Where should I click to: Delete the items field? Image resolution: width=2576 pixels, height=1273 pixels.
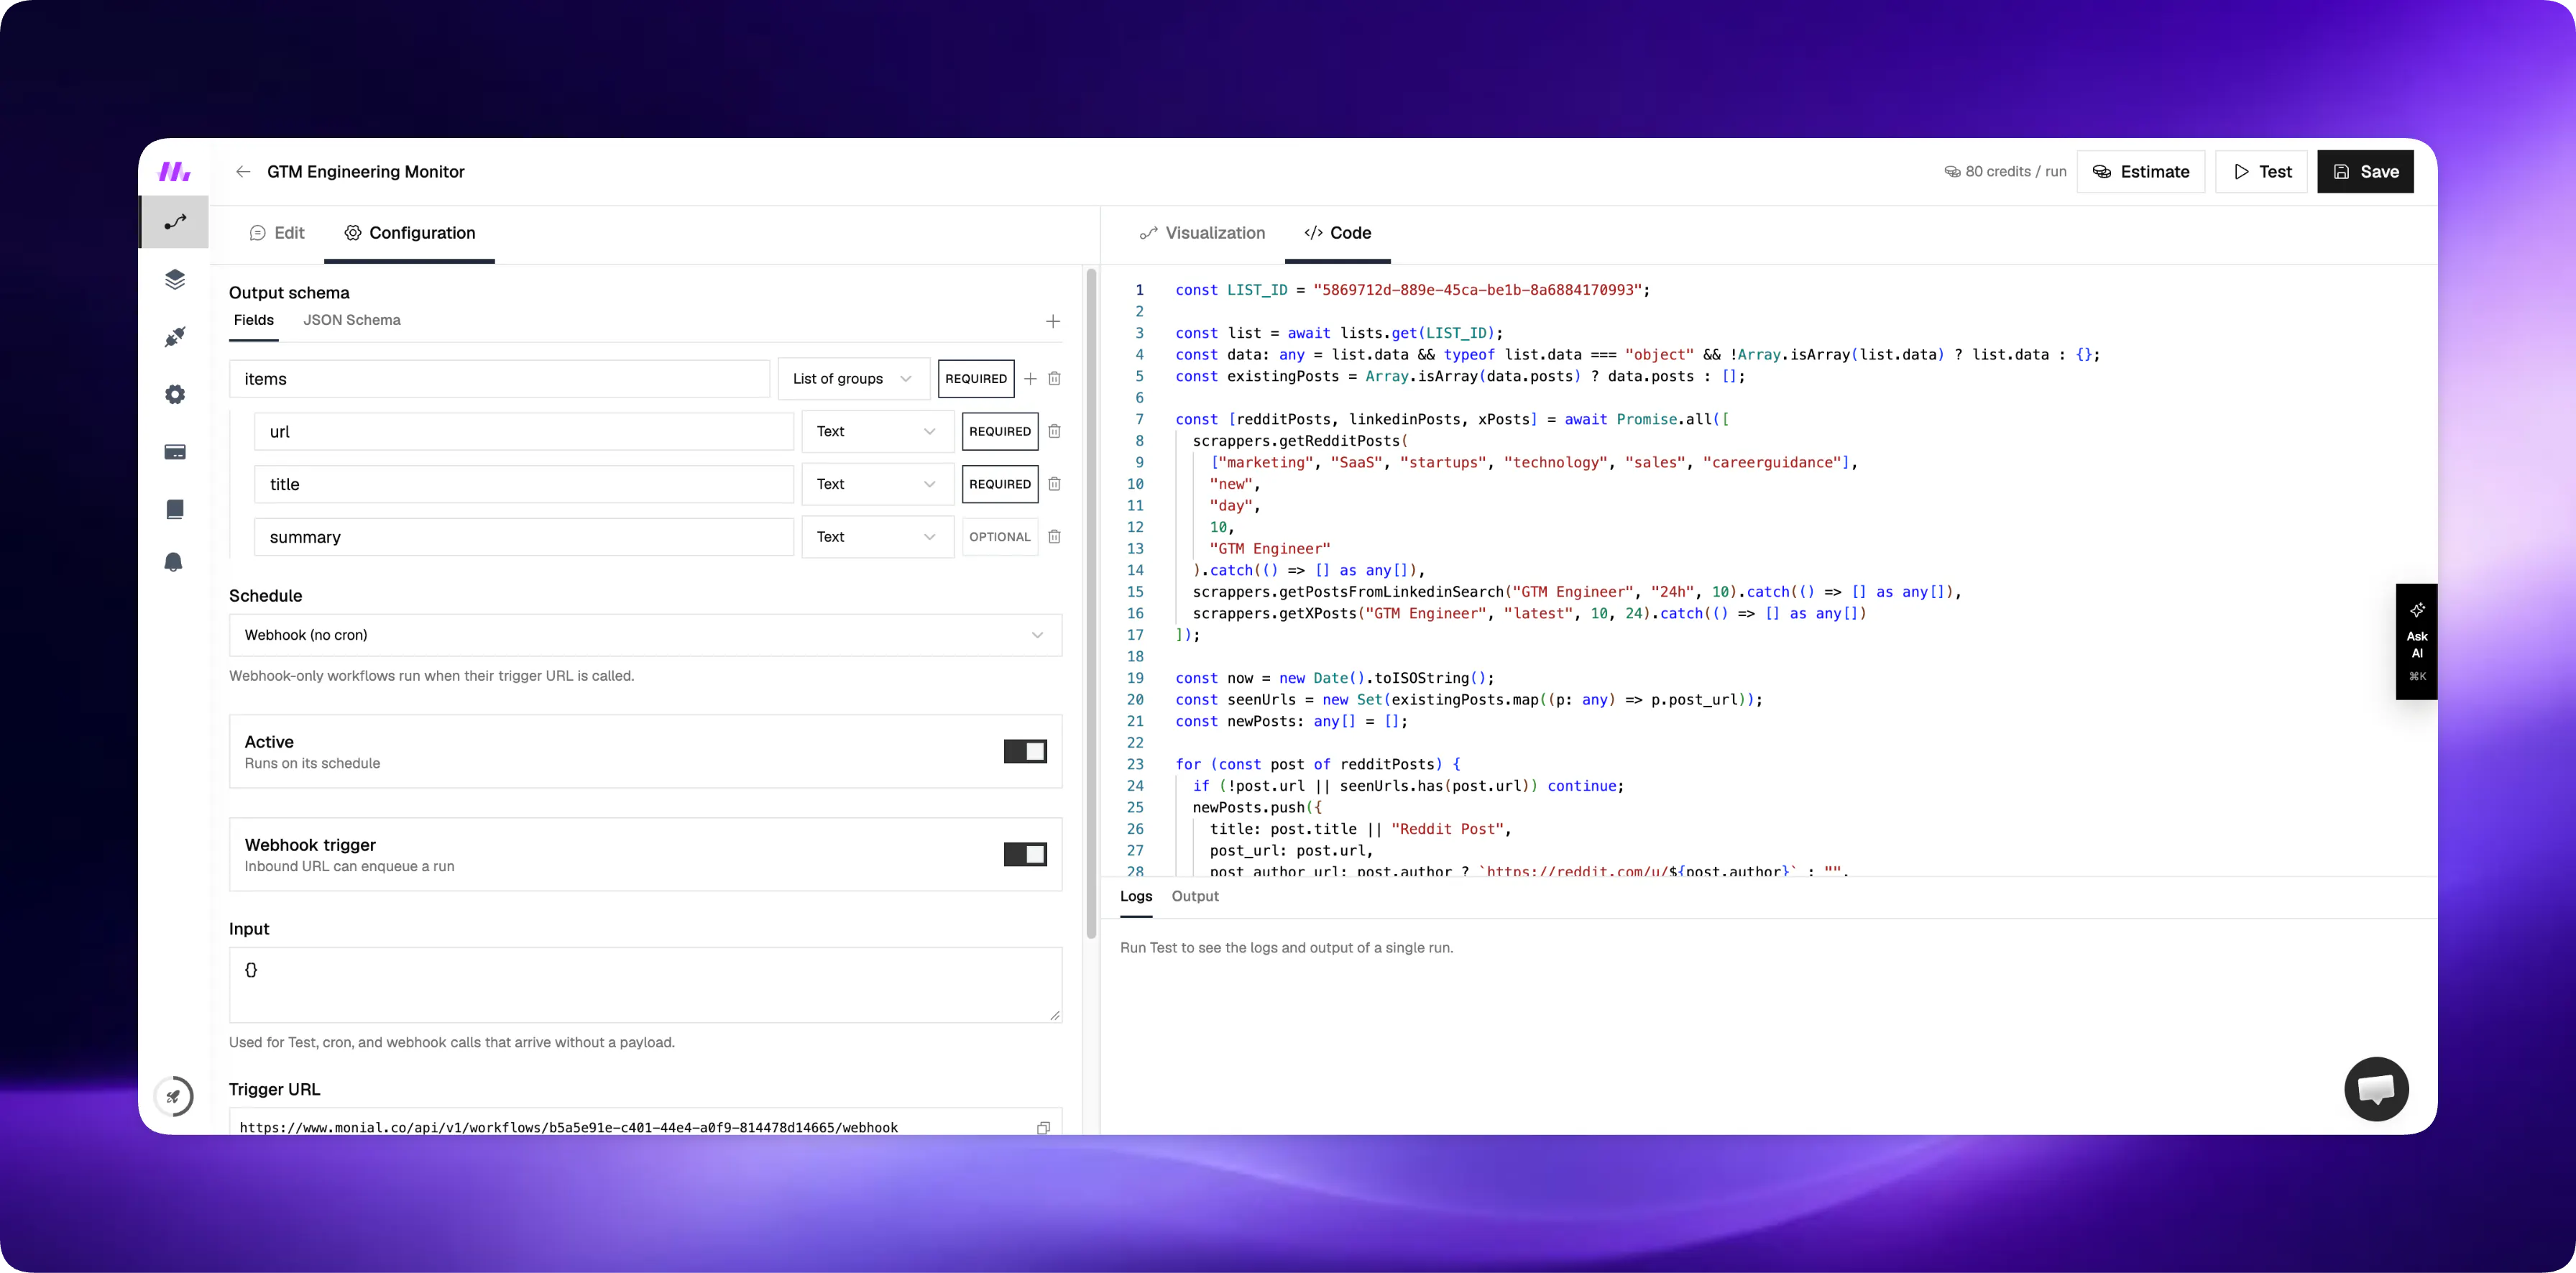pyautogui.click(x=1054, y=379)
